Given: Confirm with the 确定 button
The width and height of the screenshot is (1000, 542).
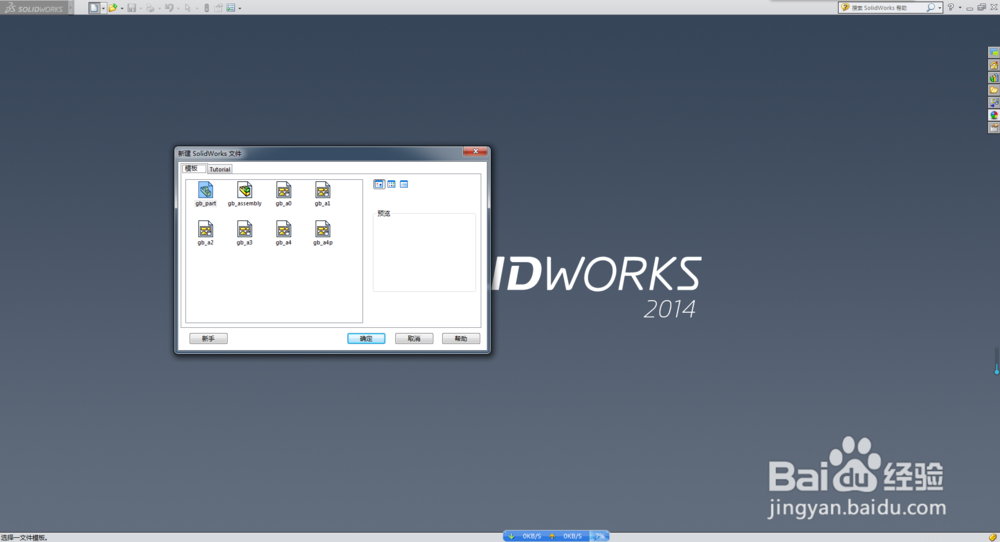Looking at the screenshot, I should (366, 339).
